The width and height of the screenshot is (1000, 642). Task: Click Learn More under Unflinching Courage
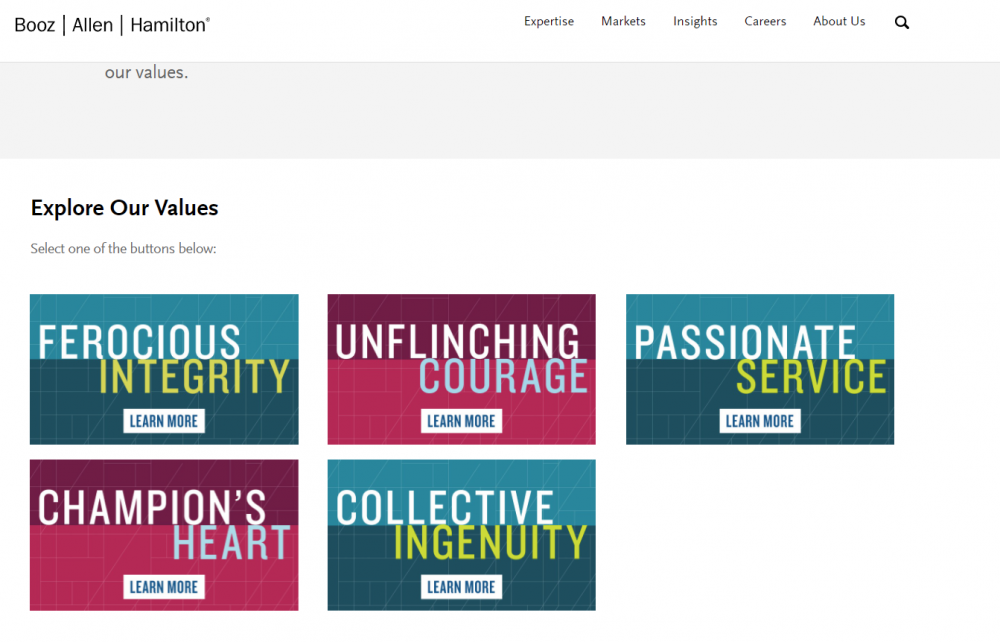[461, 421]
